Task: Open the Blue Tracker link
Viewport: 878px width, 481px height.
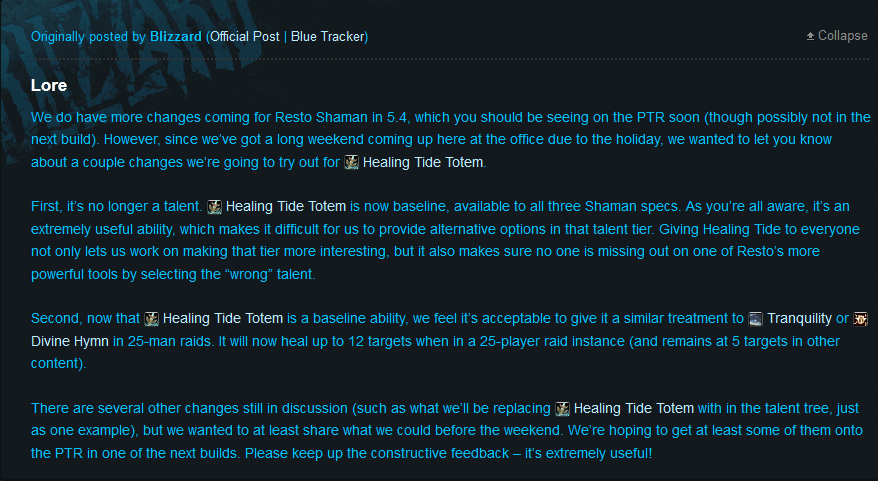Action: coord(328,36)
